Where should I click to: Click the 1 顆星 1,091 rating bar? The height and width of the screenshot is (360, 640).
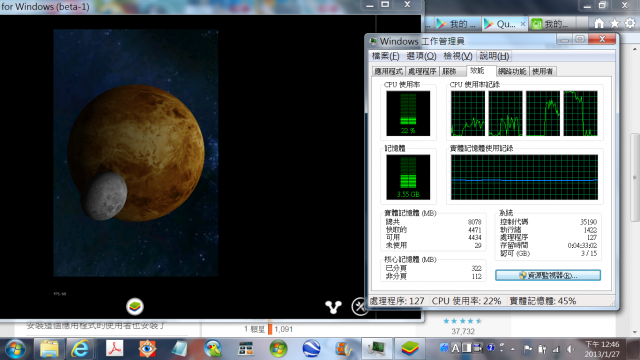tap(269, 329)
